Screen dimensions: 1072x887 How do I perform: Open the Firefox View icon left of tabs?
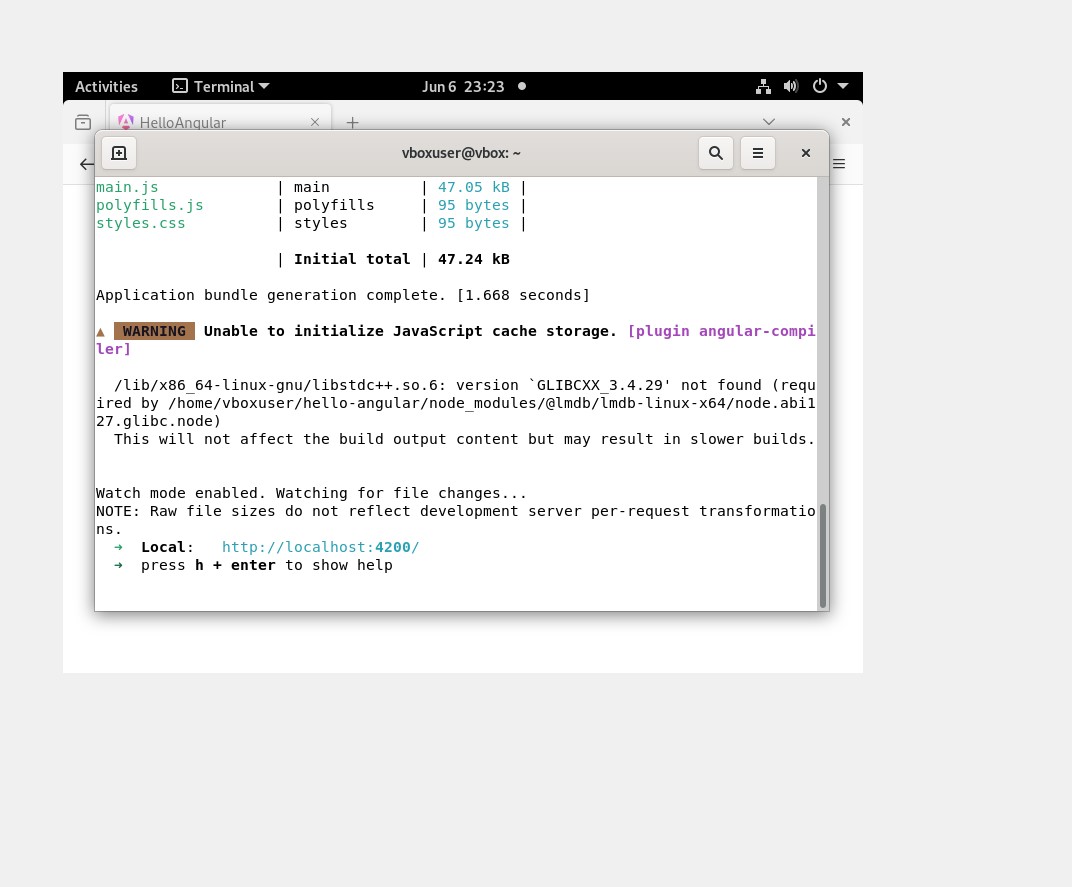(x=83, y=122)
